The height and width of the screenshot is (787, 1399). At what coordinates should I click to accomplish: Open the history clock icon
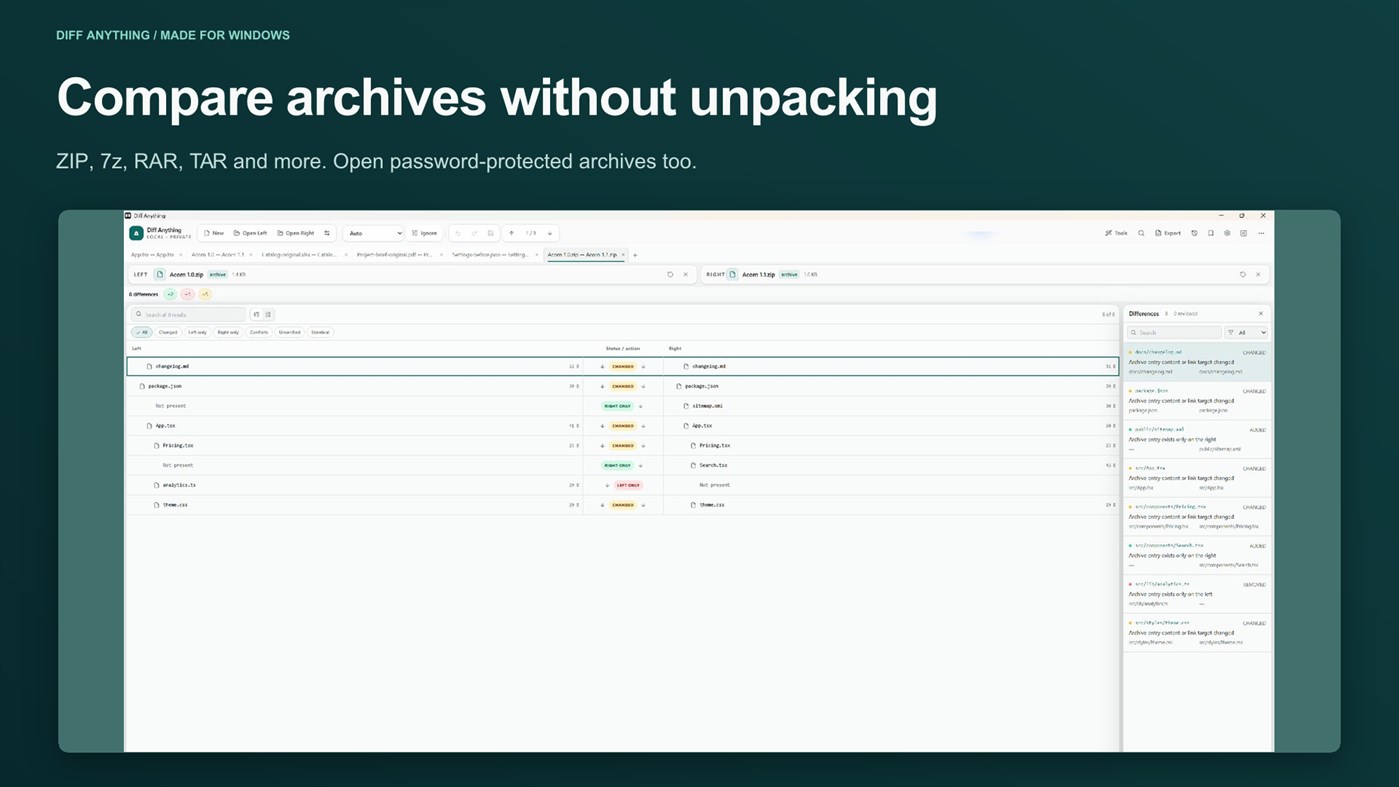tap(1194, 233)
